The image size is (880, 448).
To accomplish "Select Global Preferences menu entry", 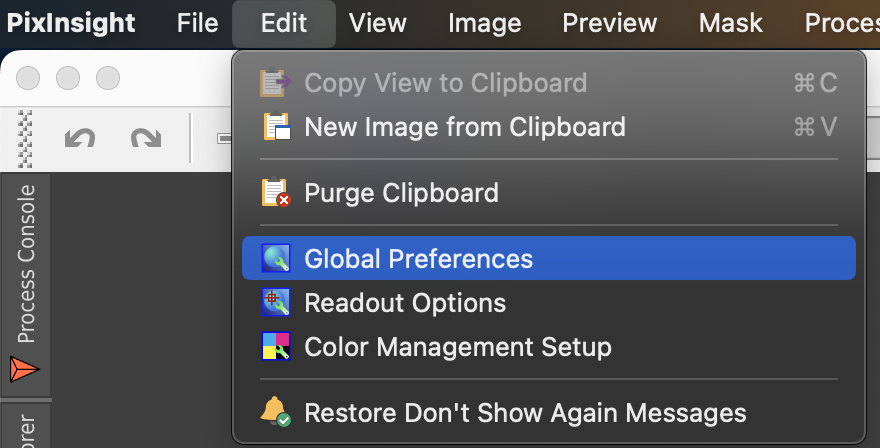I will point(548,258).
